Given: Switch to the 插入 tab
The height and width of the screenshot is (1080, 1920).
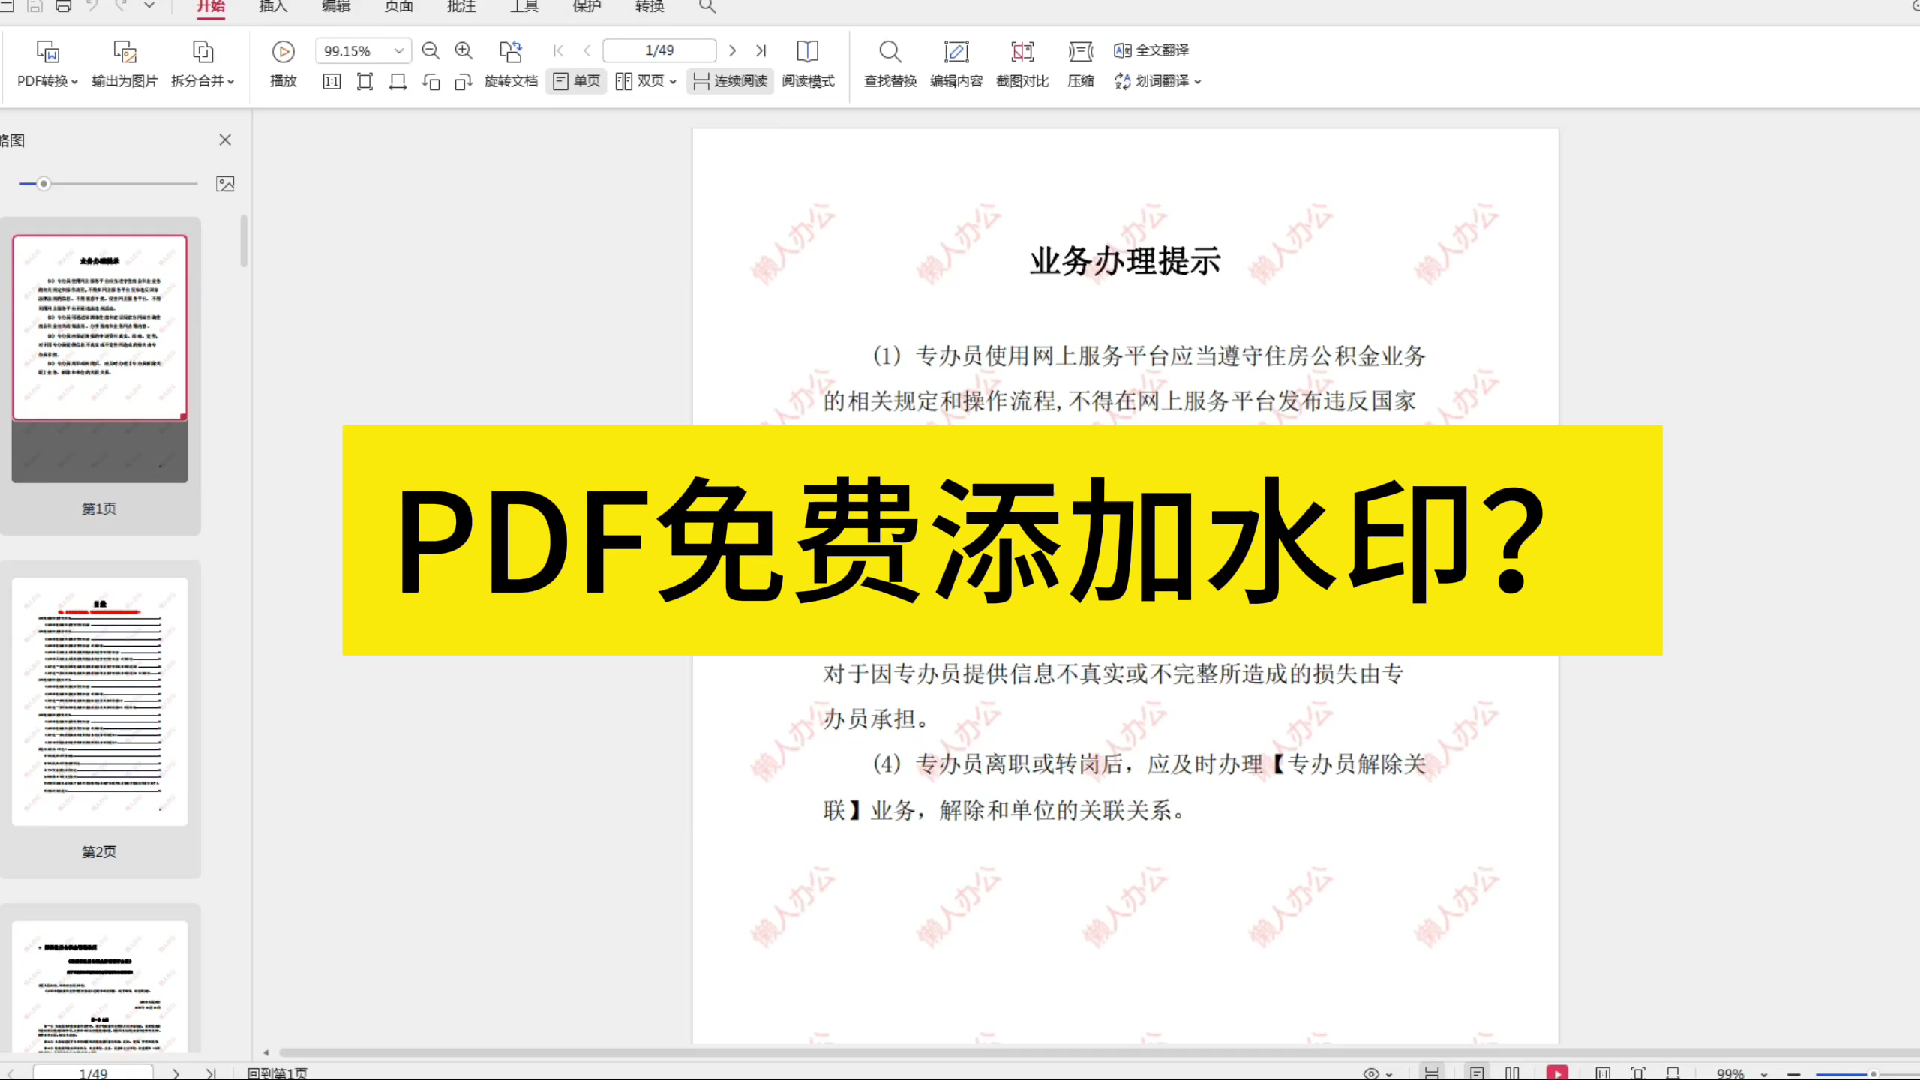Looking at the screenshot, I should click(x=273, y=6).
